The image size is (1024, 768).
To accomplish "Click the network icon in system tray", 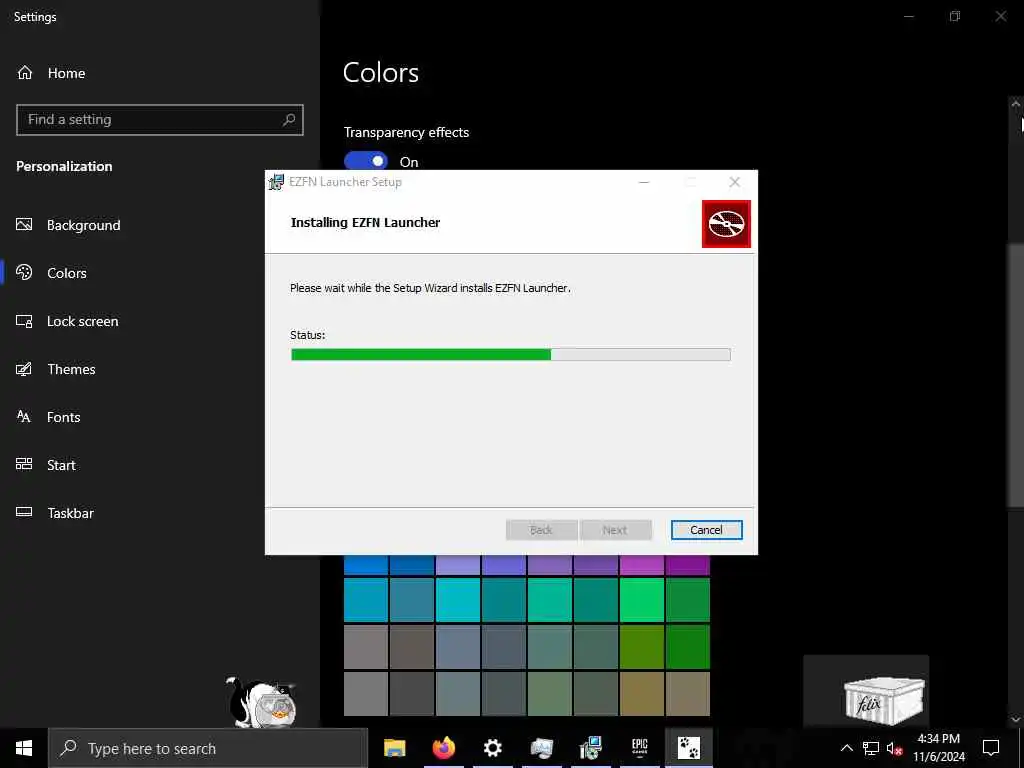I will (x=871, y=748).
